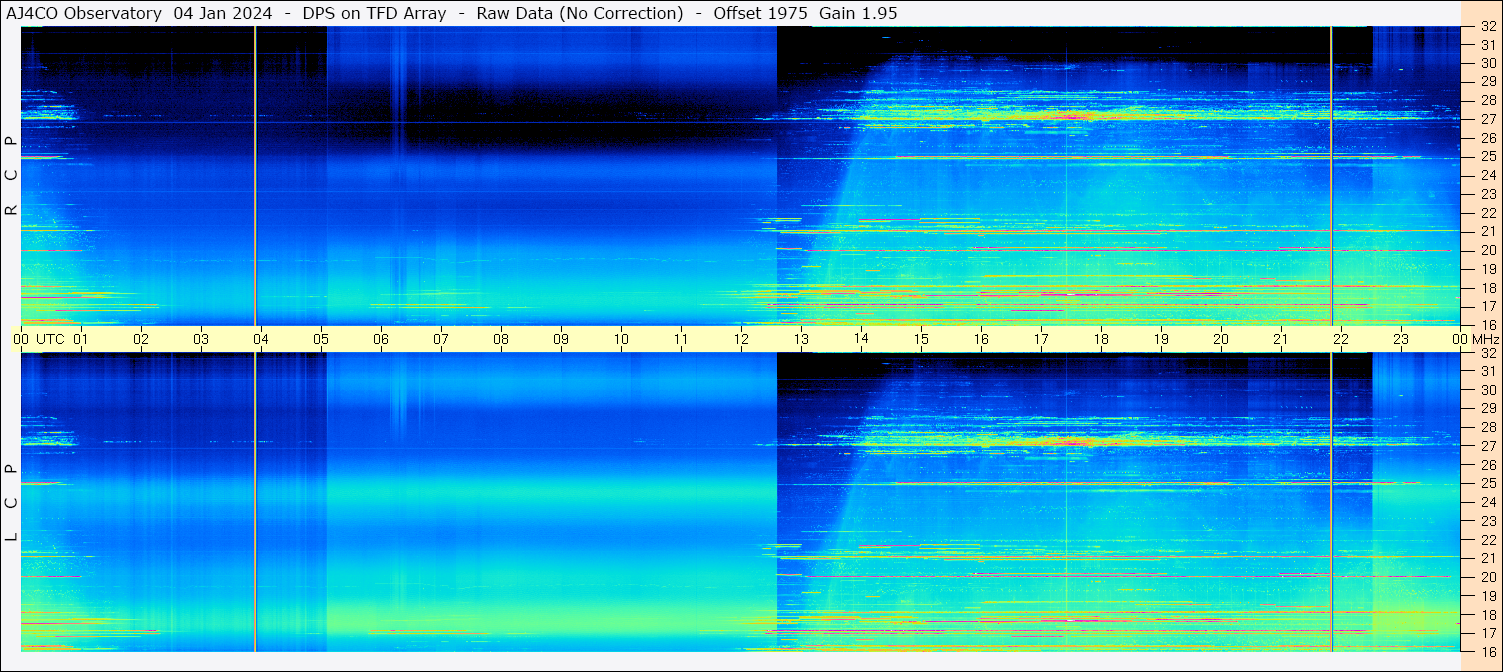Click "24" on the LCP frequency scale
The image size is (1503, 672).
coord(1488,502)
